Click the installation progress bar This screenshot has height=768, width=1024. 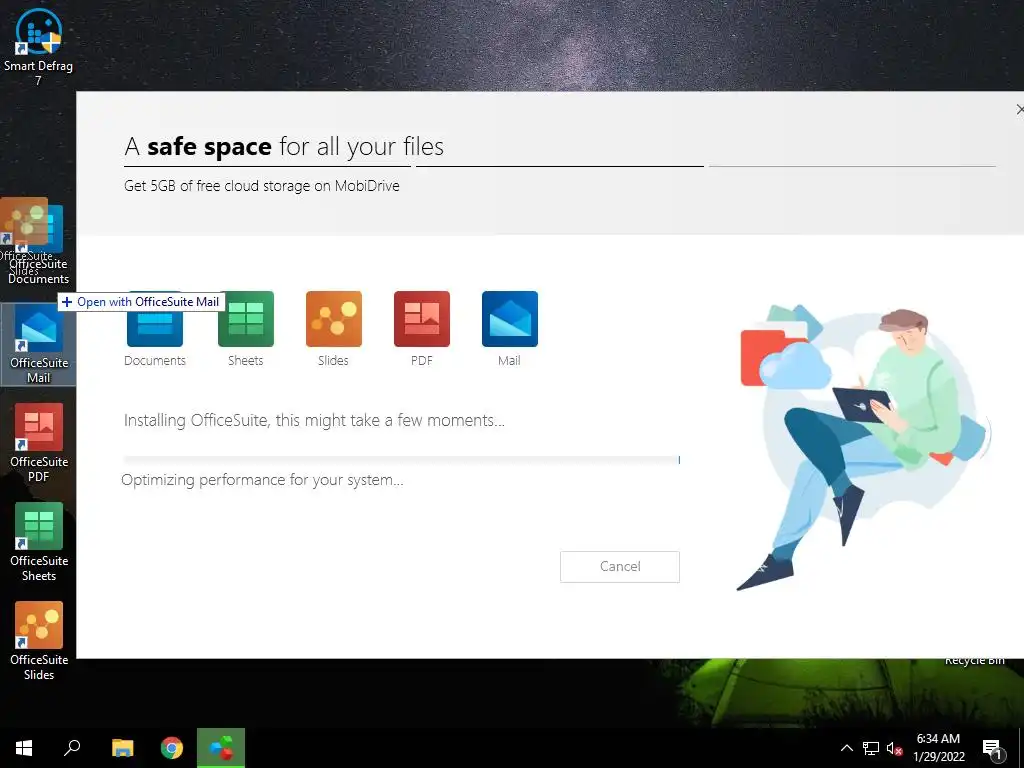(x=402, y=460)
